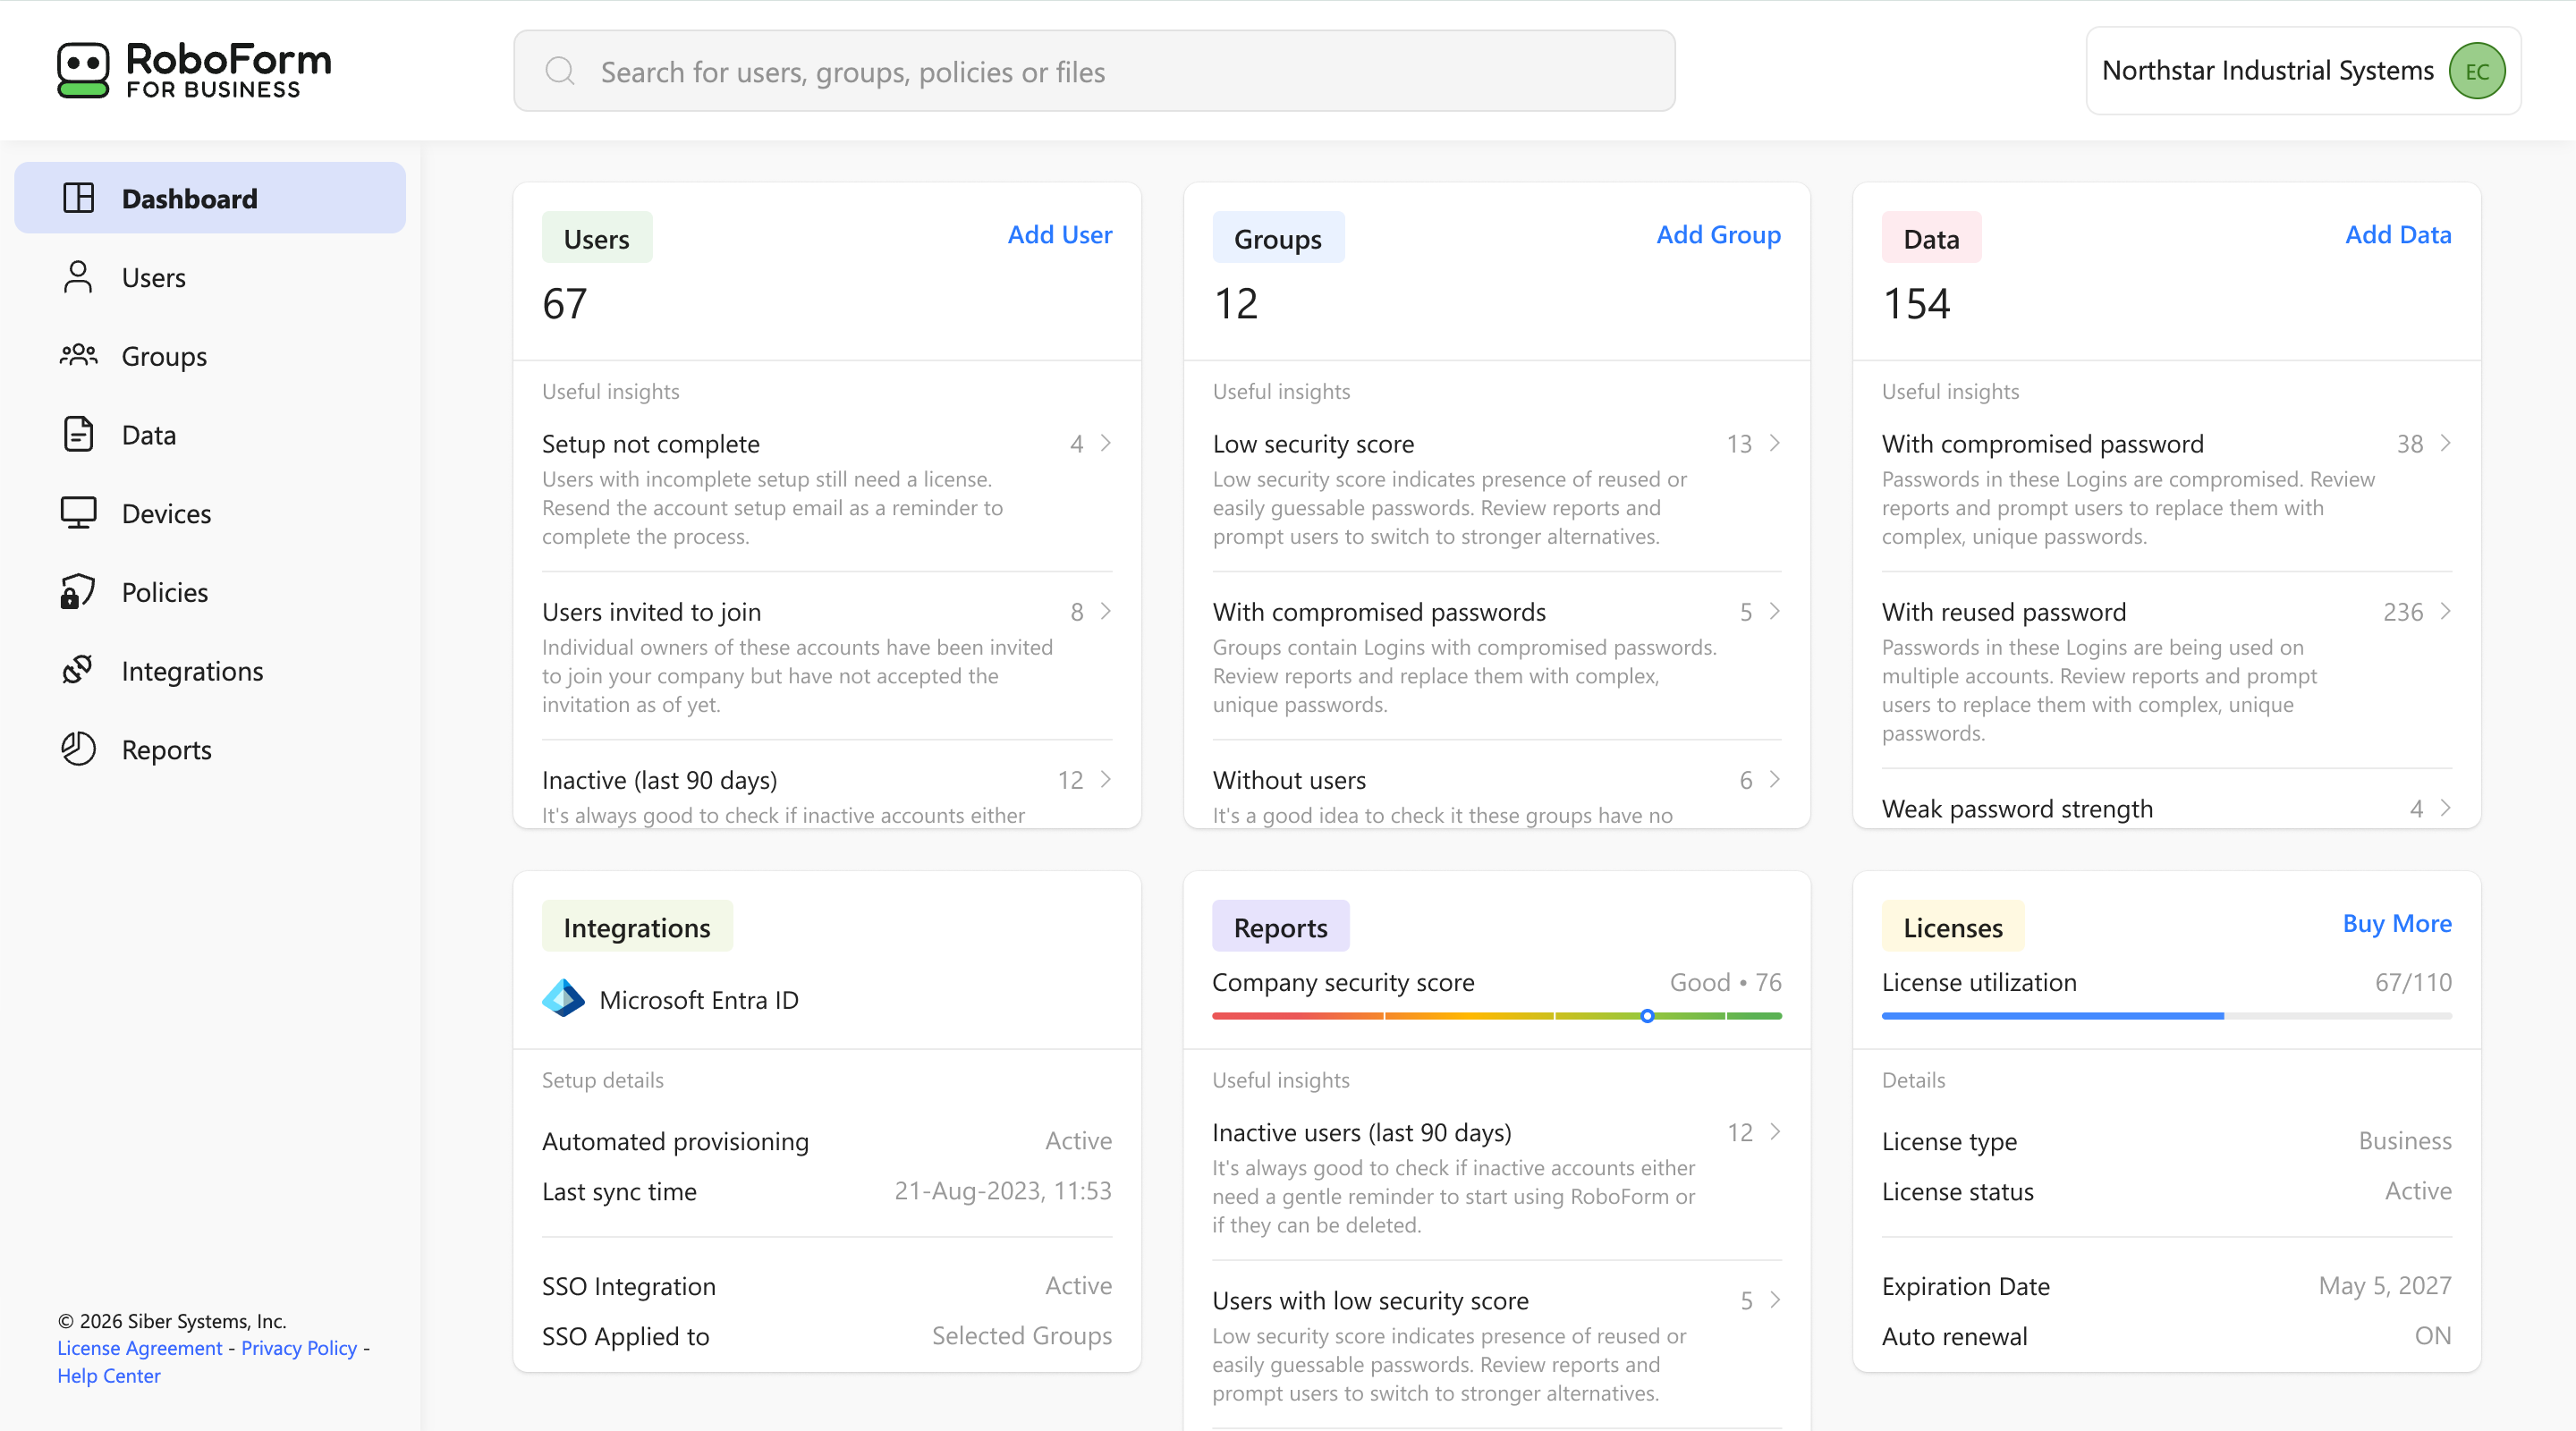2576x1431 pixels.
Task: Expand the Weak password strength chevron
Action: tap(2445, 807)
